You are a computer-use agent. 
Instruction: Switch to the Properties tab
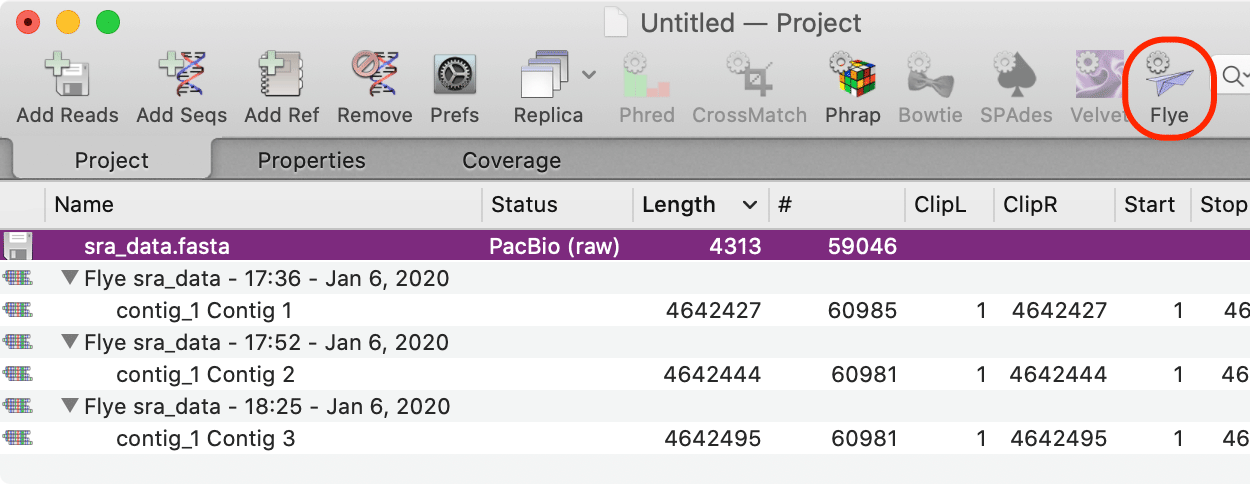click(x=312, y=160)
